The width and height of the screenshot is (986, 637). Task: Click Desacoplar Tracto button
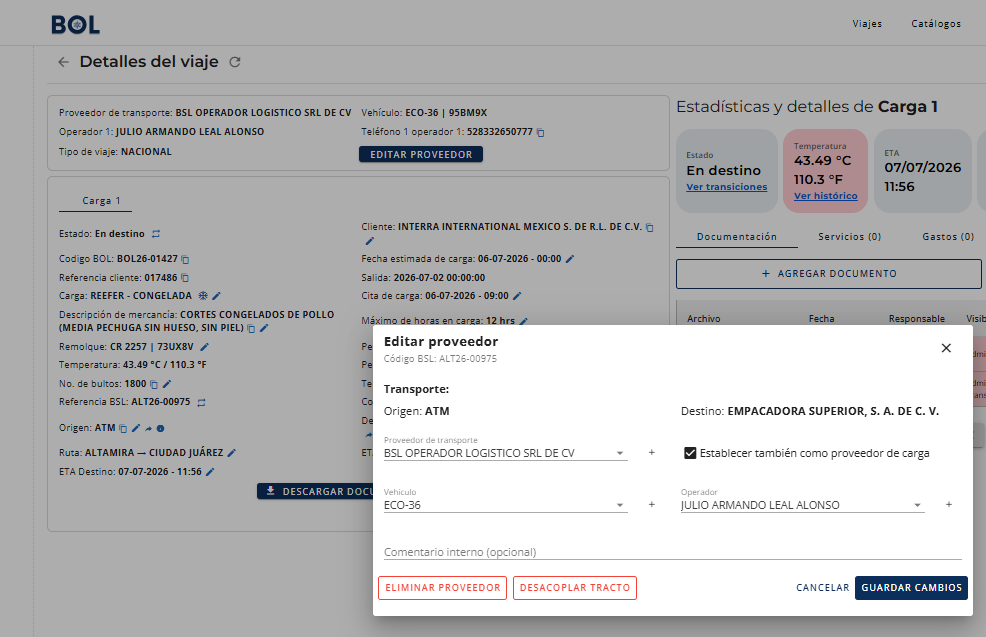coord(575,588)
